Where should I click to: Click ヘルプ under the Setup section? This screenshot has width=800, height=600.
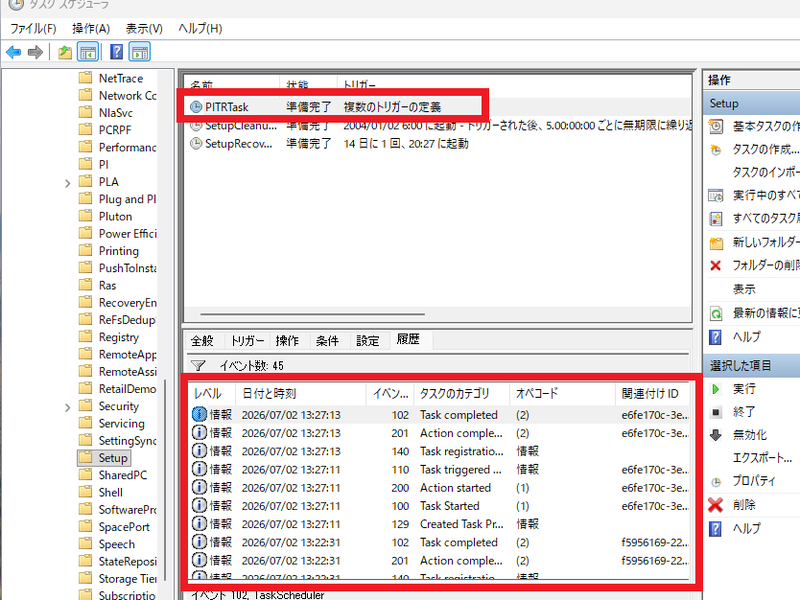coord(746,337)
